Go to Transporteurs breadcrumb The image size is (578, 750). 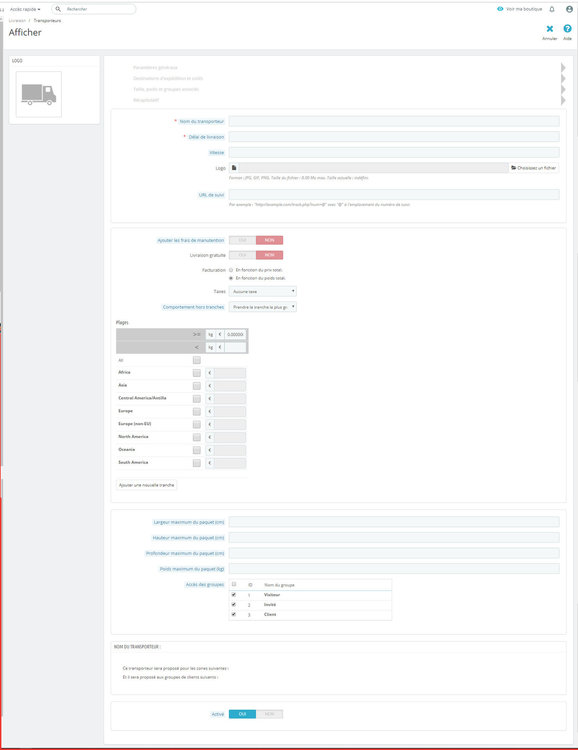pyautogui.click(x=47, y=21)
